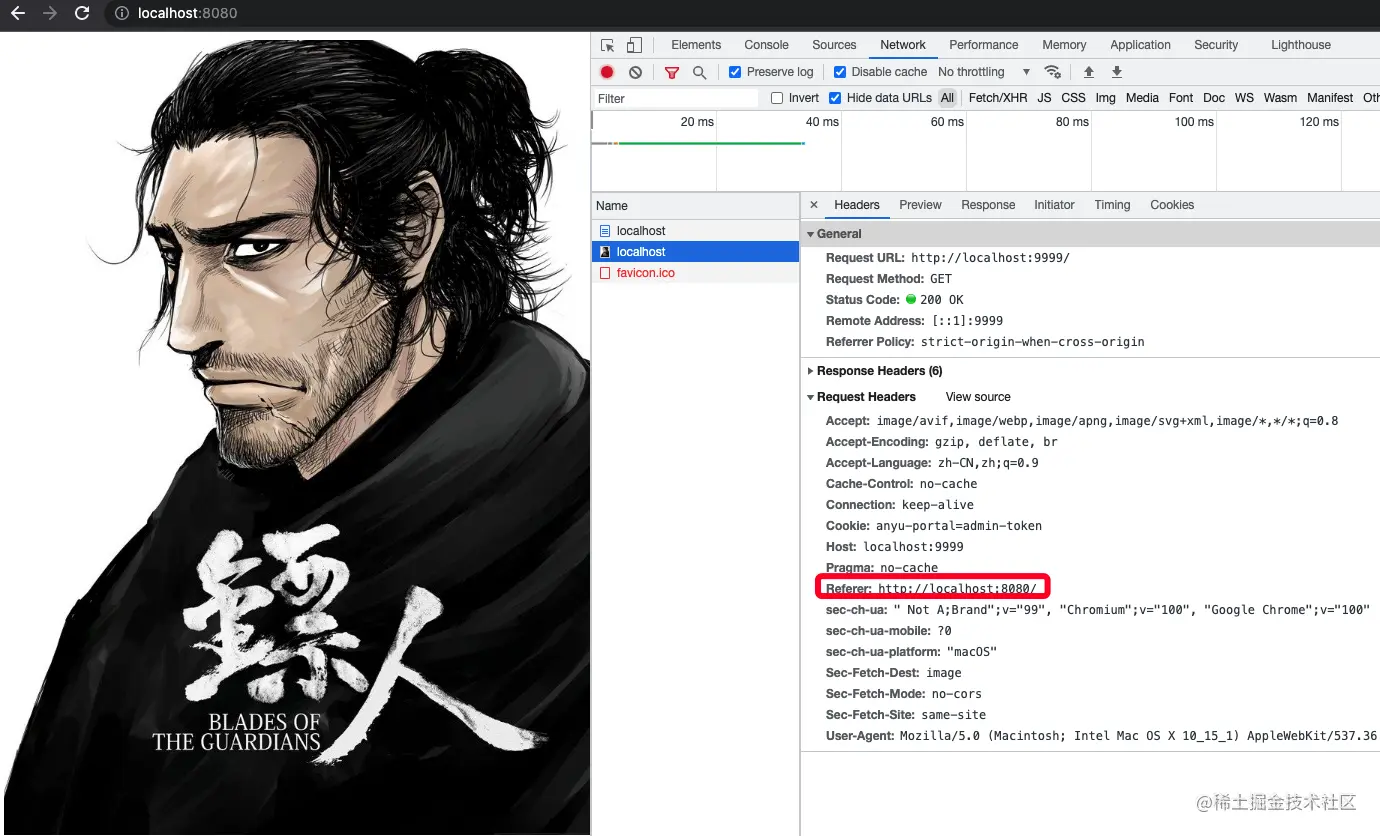Viewport: 1380px width, 836px height.
Task: Select the first localhost request row
Action: (x=695, y=231)
